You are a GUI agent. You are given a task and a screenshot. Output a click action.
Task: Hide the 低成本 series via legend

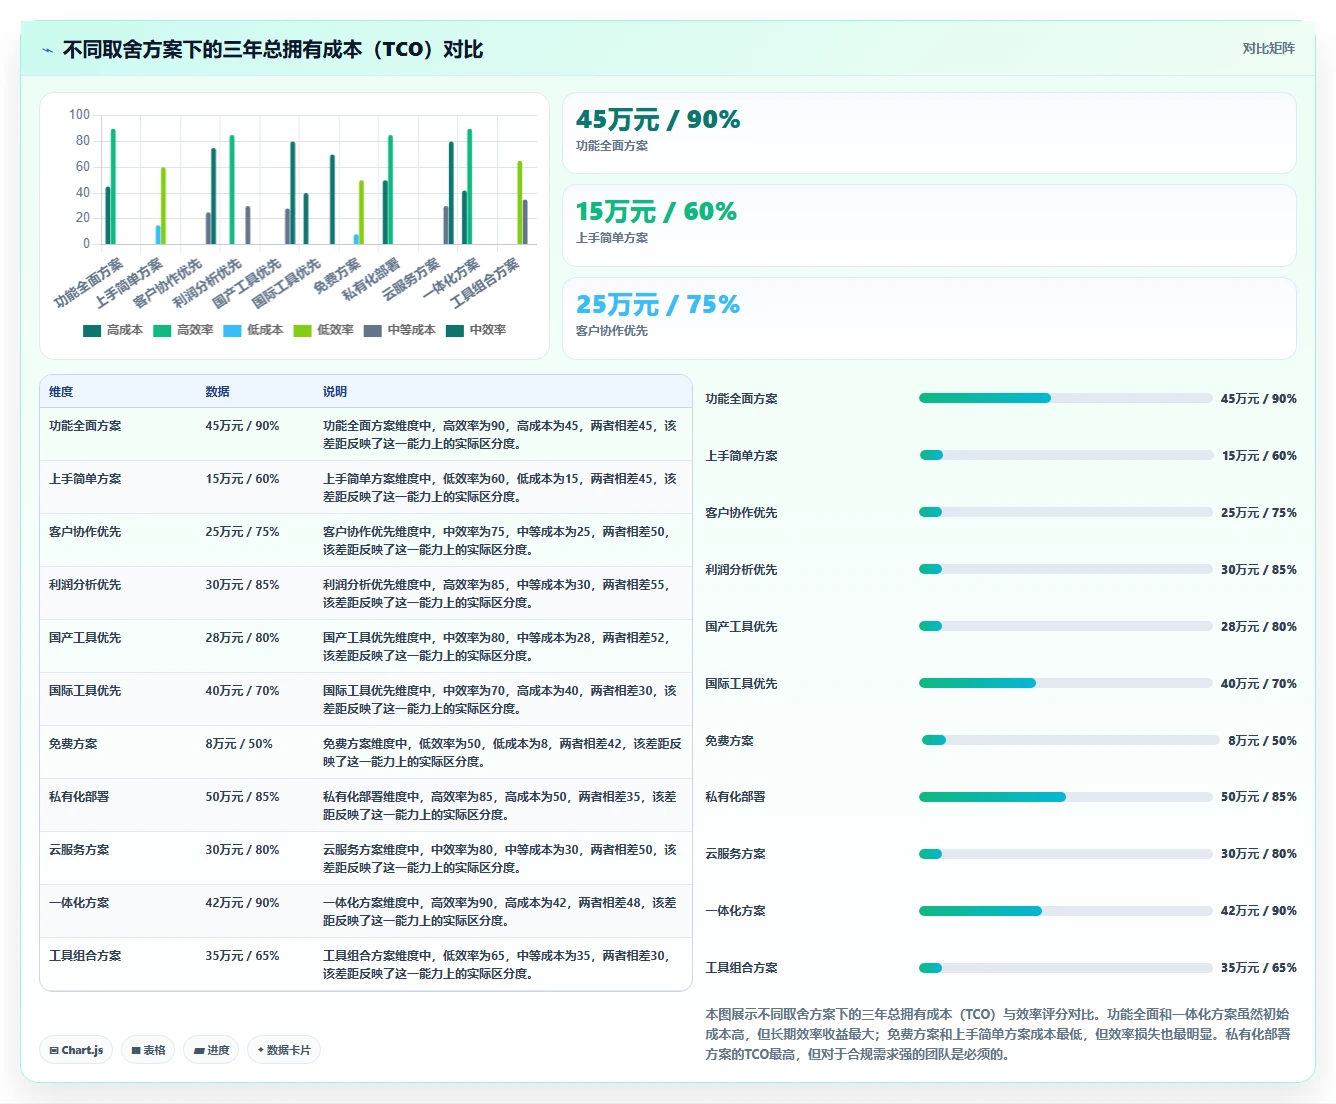(x=253, y=330)
